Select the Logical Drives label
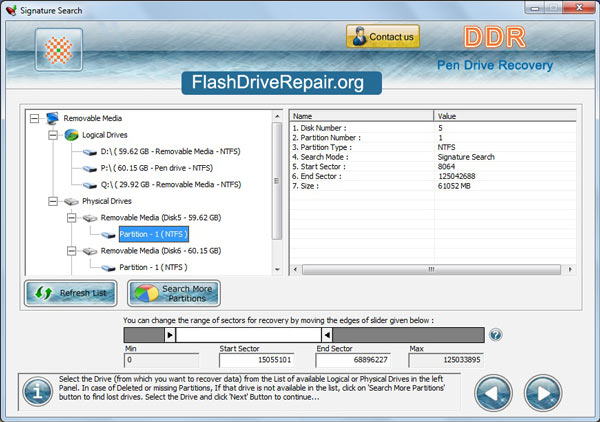The height and width of the screenshot is (422, 600). click(104, 135)
